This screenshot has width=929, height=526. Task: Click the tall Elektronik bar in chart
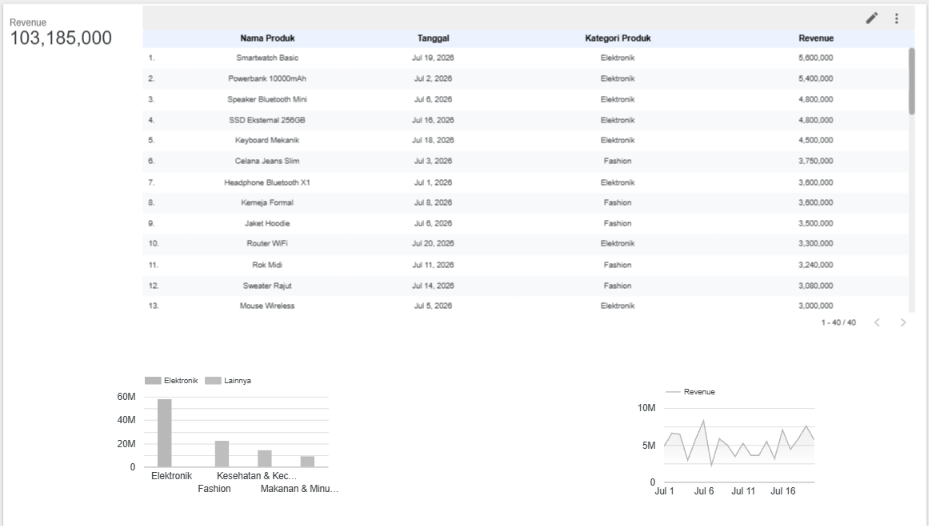pos(164,433)
